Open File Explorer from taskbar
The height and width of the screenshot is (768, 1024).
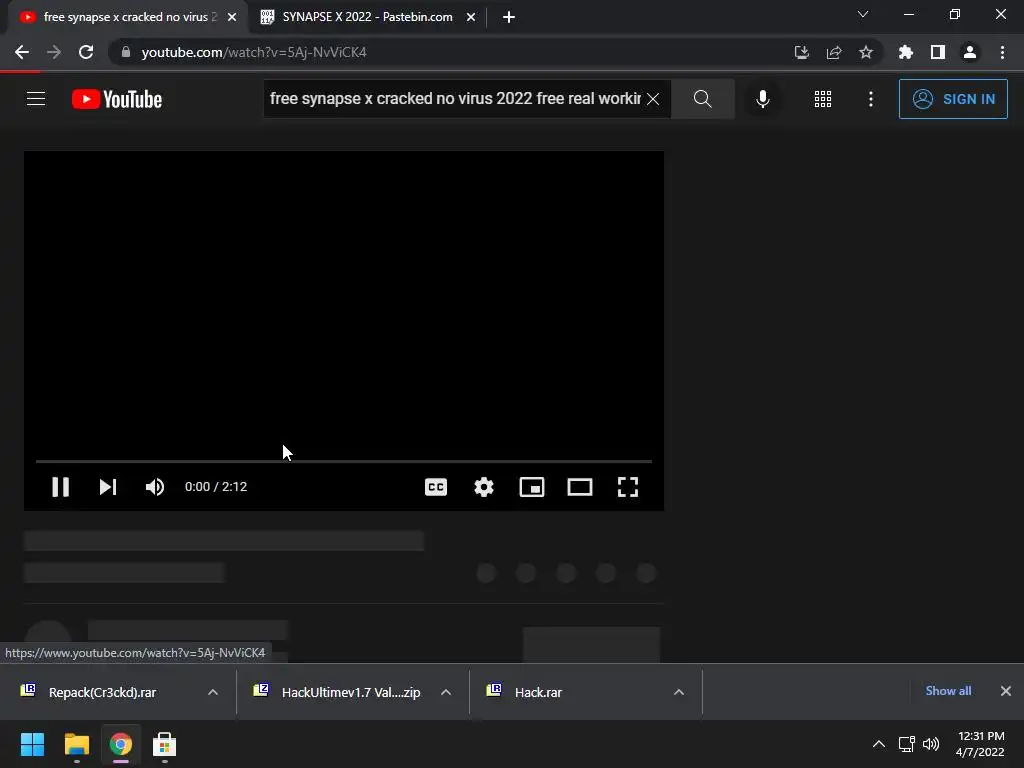[76, 744]
